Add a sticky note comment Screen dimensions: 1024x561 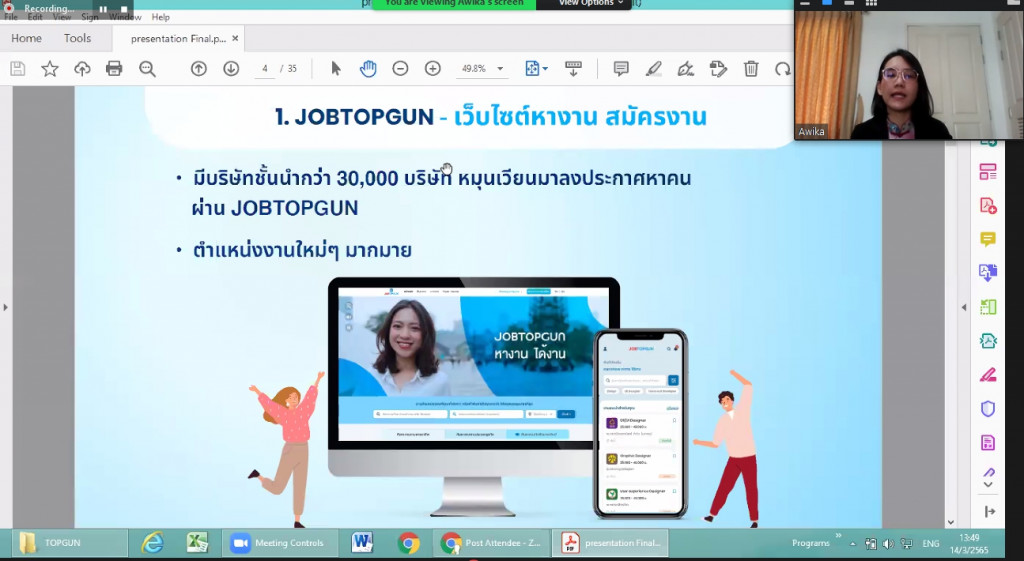click(621, 68)
